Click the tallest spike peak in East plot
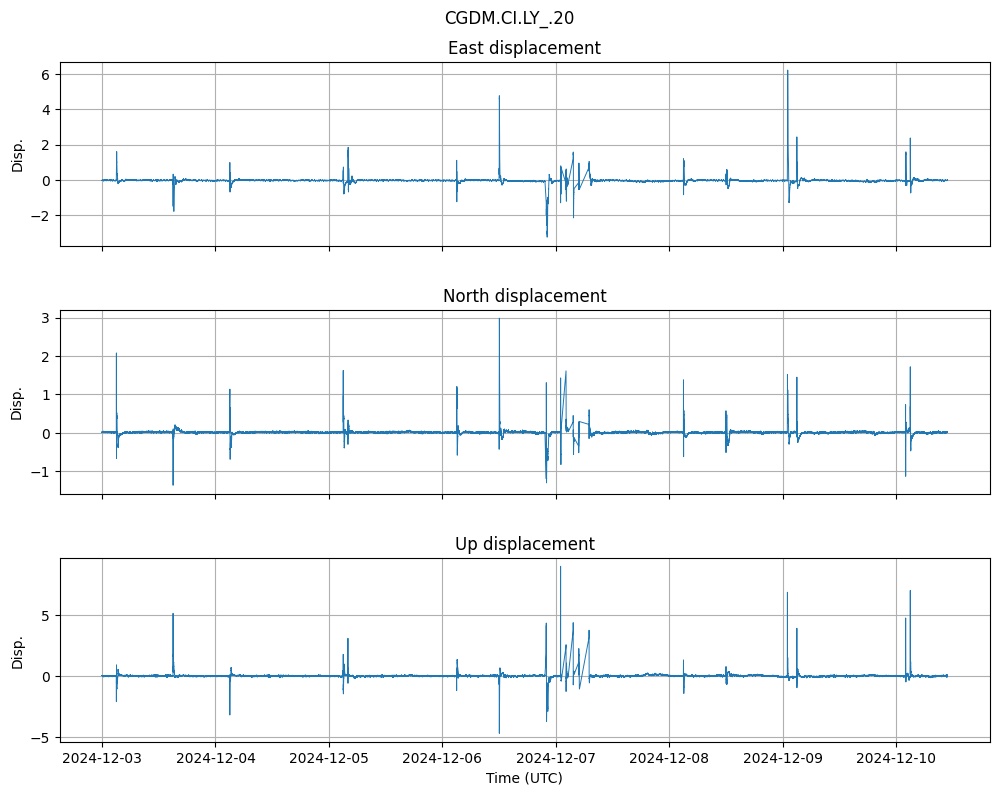Screen dimensions: 999x795 point(787,71)
